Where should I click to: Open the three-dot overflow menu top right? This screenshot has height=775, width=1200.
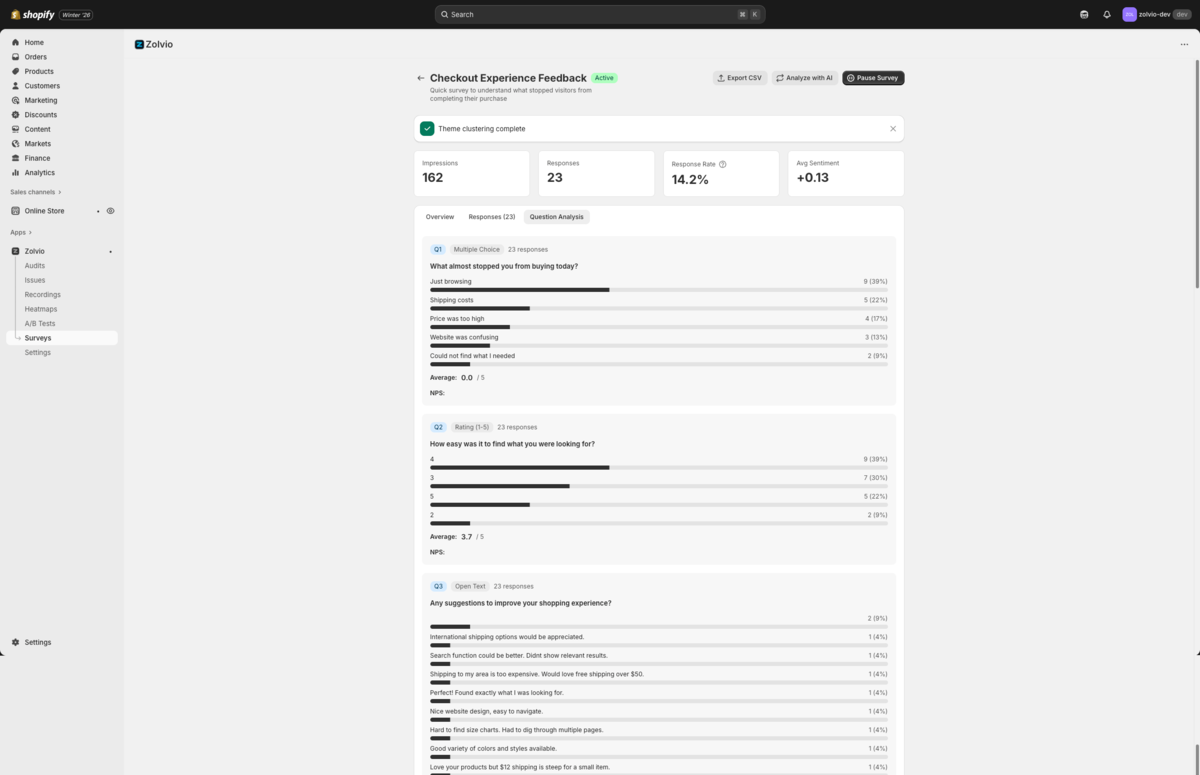point(1184,43)
